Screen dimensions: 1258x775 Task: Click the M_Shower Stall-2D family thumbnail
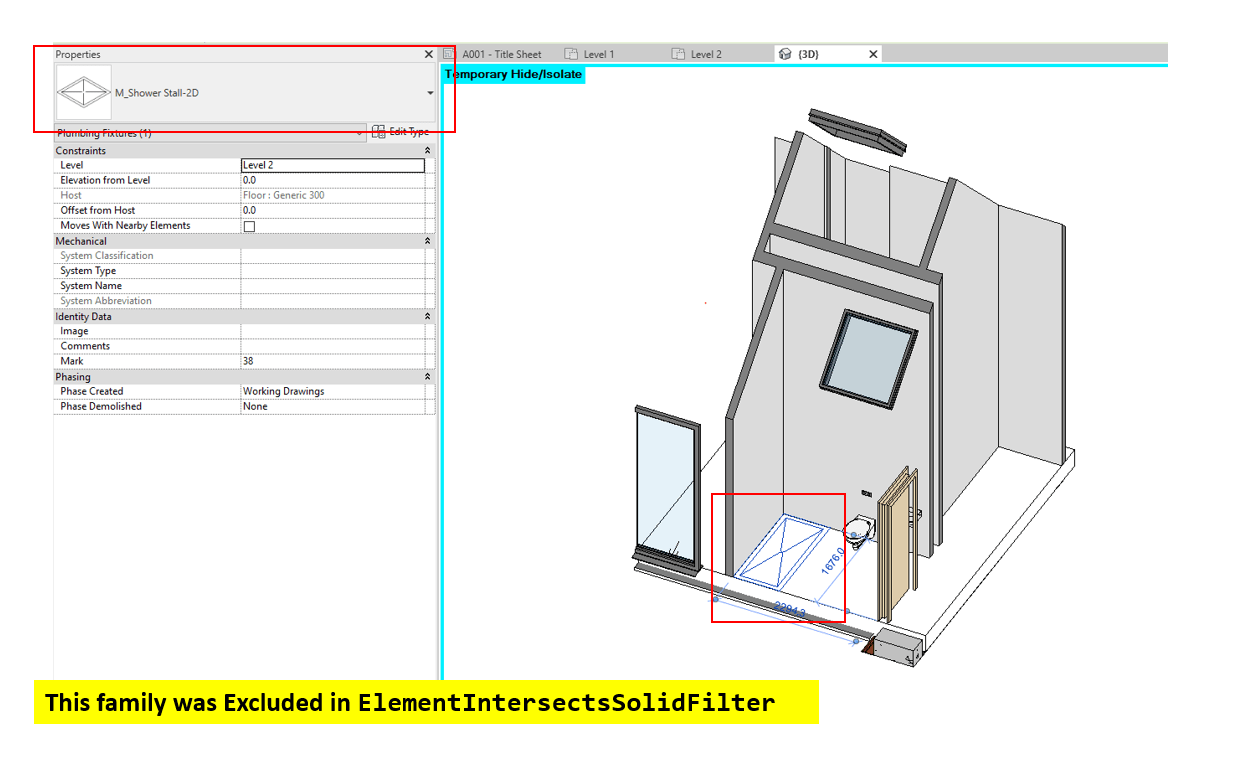tap(84, 93)
